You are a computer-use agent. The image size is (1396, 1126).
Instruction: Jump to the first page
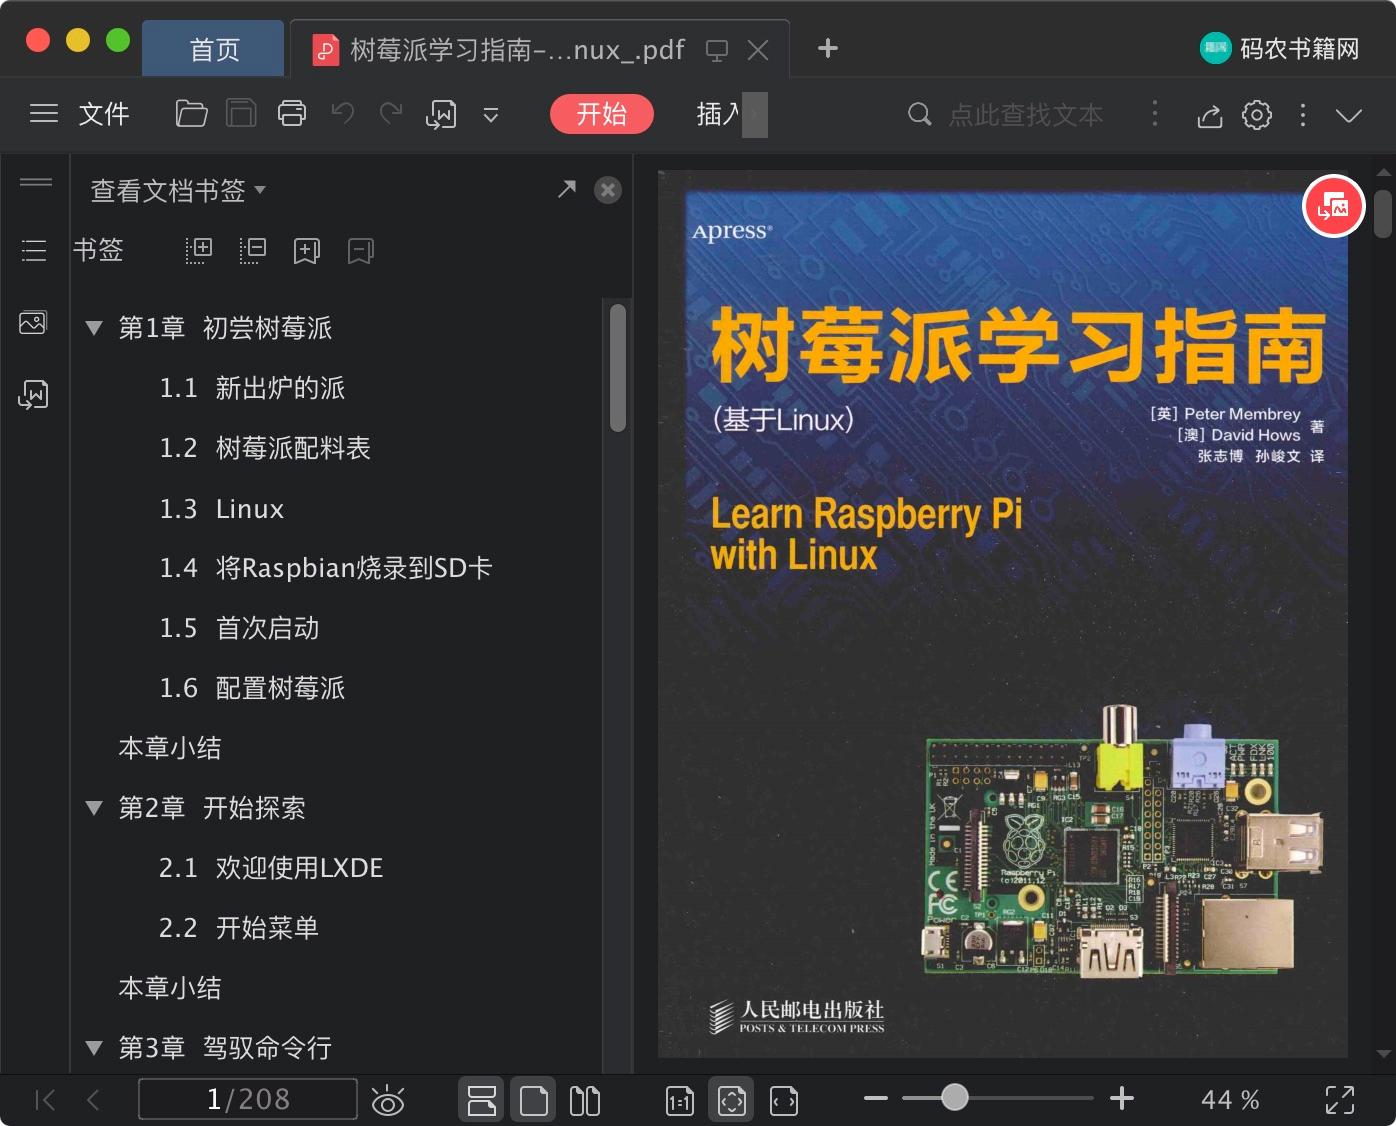[45, 1100]
